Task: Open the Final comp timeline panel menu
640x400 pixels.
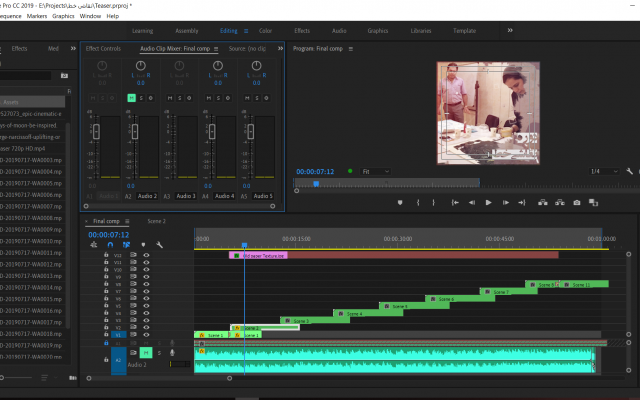Action: point(127,221)
